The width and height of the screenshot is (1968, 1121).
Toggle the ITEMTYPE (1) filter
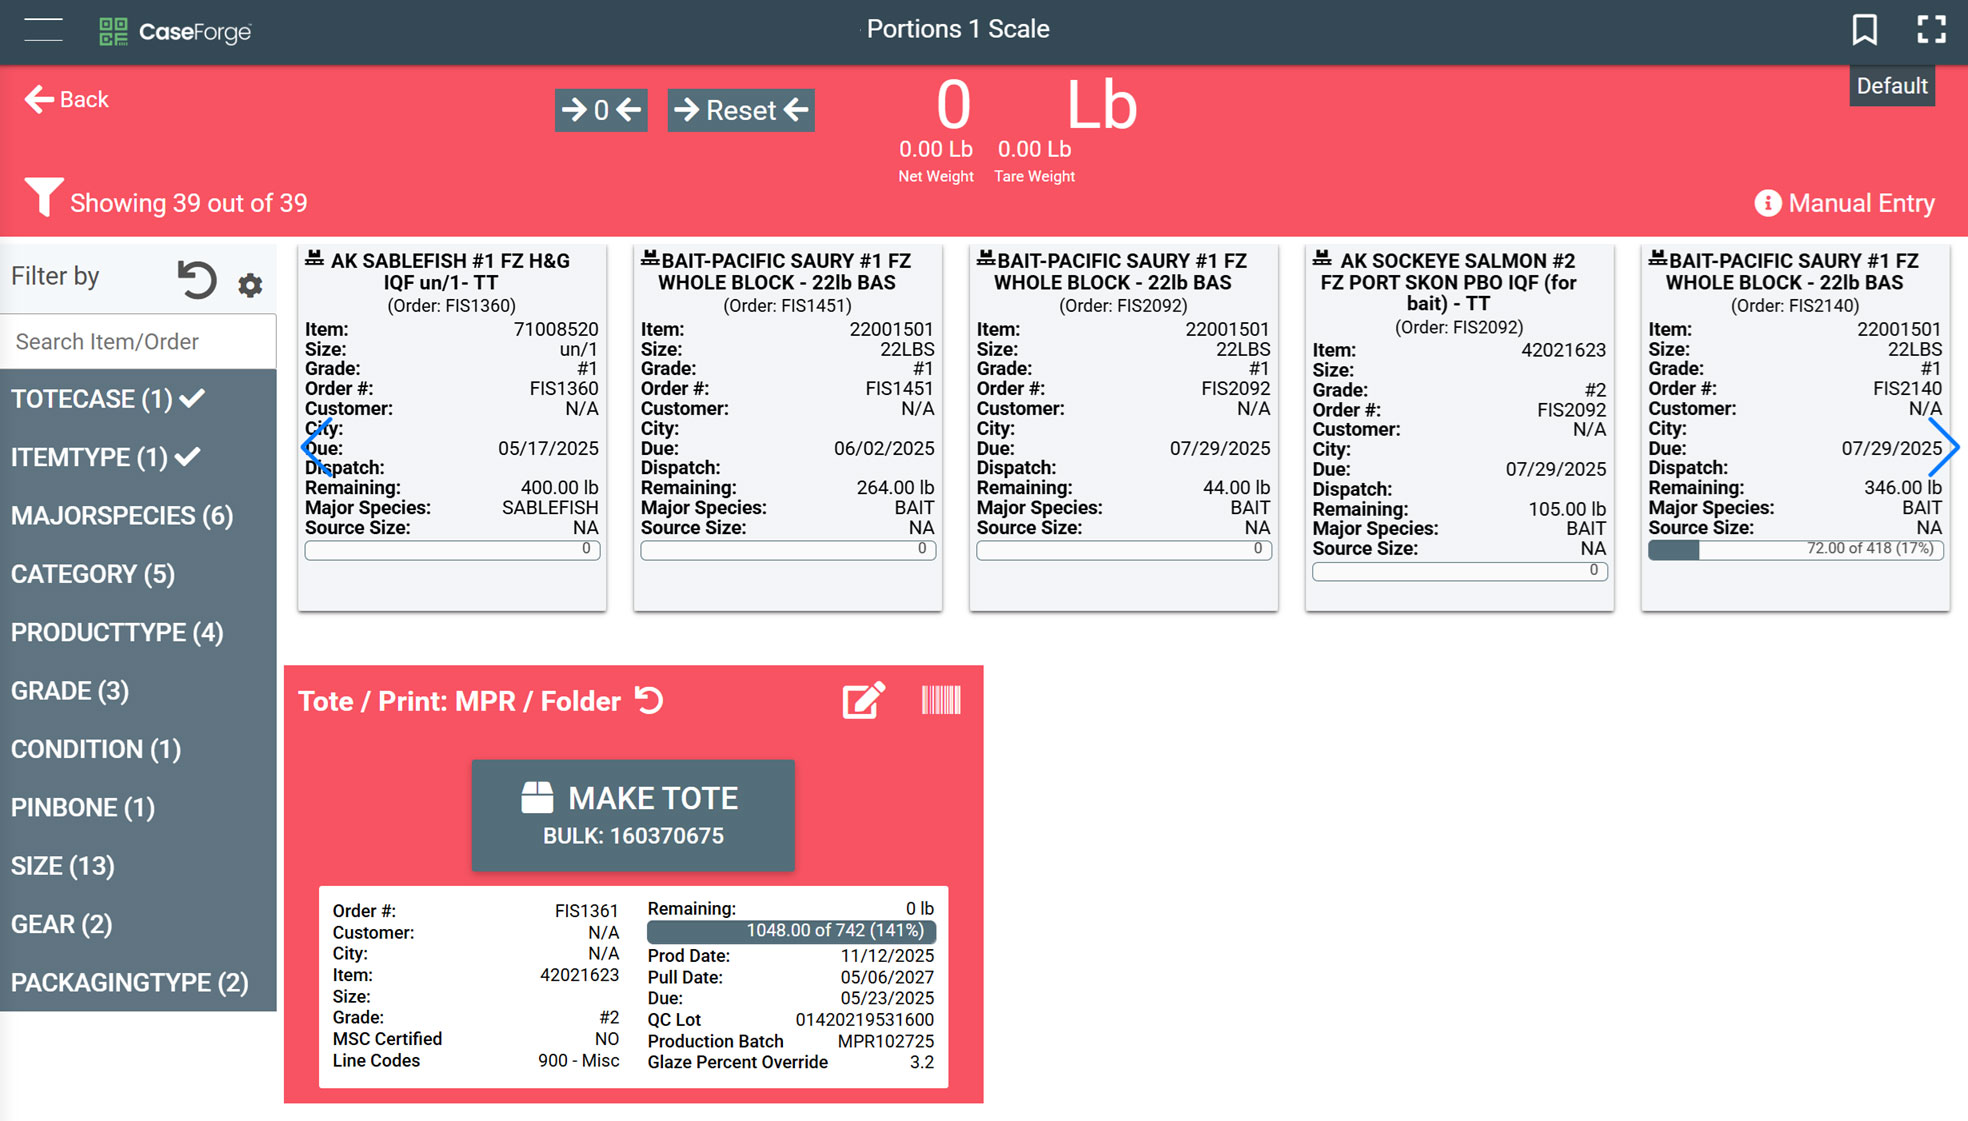pos(105,457)
